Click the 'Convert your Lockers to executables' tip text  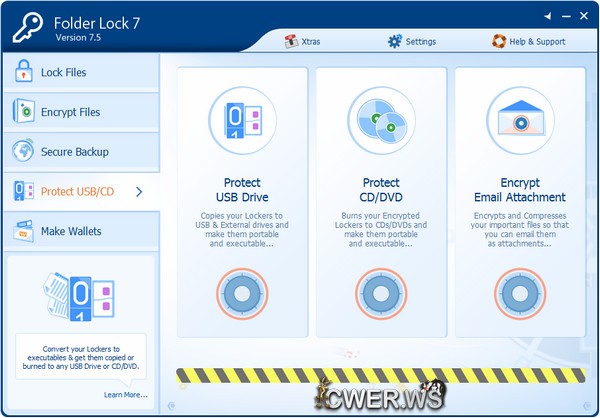tap(81, 358)
